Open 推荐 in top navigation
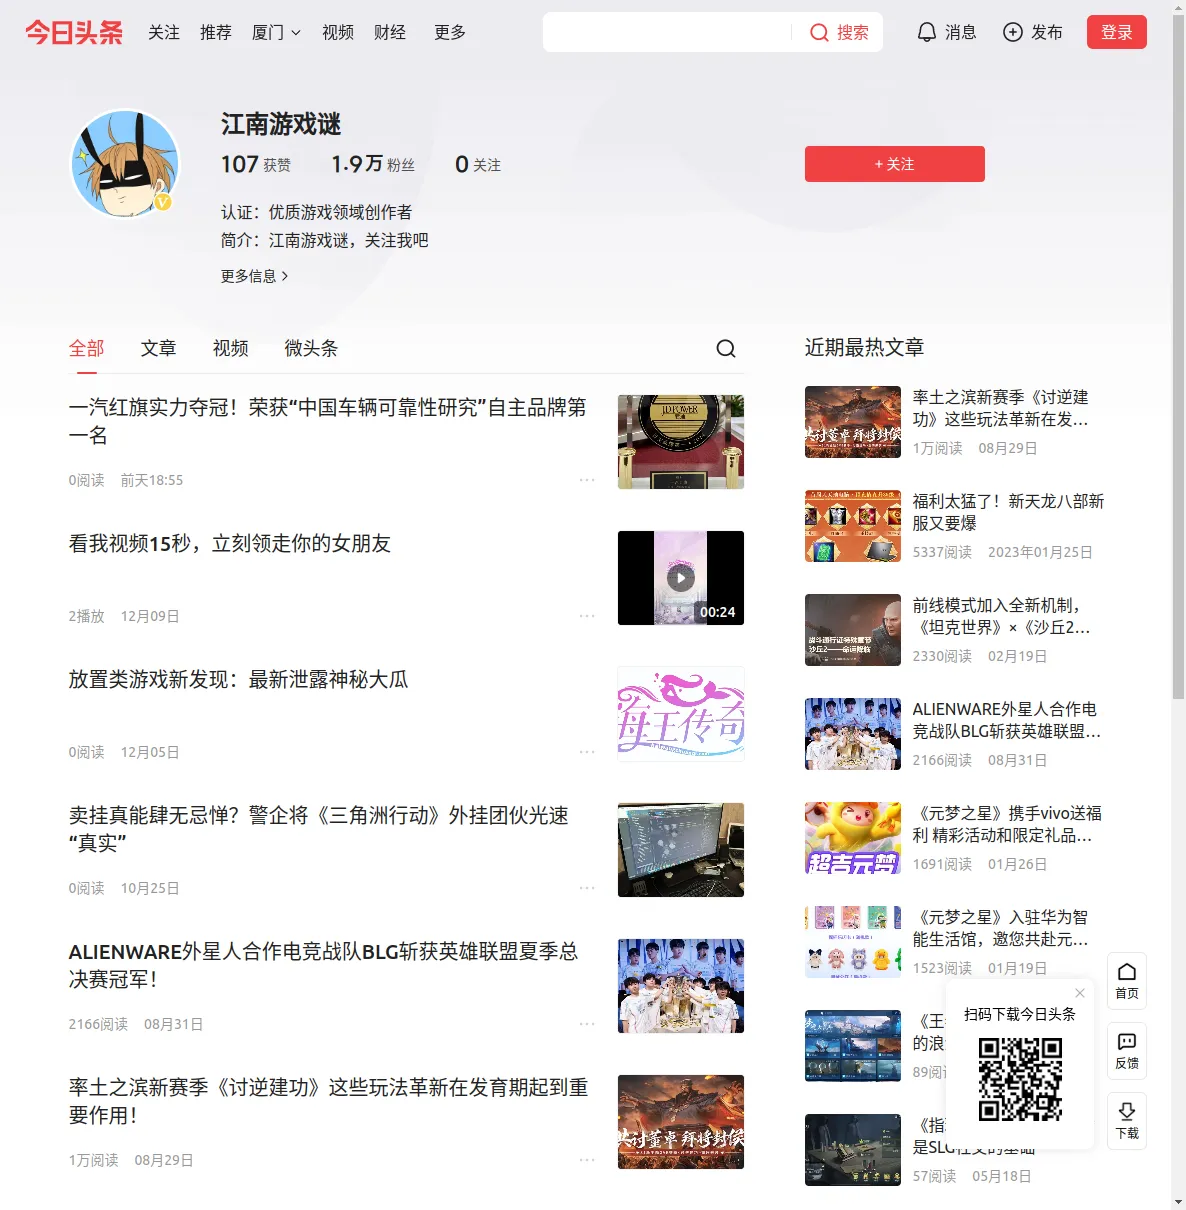 click(x=216, y=32)
